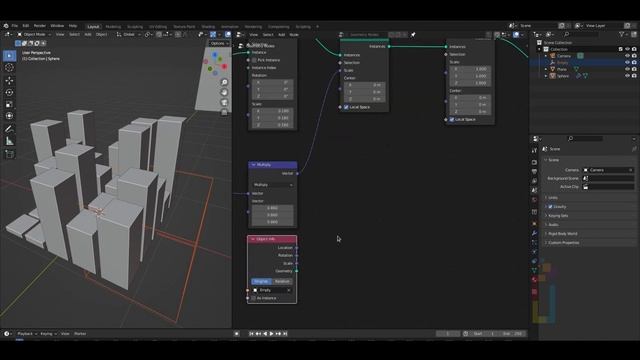
Task: Select the Select Box tool in viewport toolbar
Action: (9, 56)
